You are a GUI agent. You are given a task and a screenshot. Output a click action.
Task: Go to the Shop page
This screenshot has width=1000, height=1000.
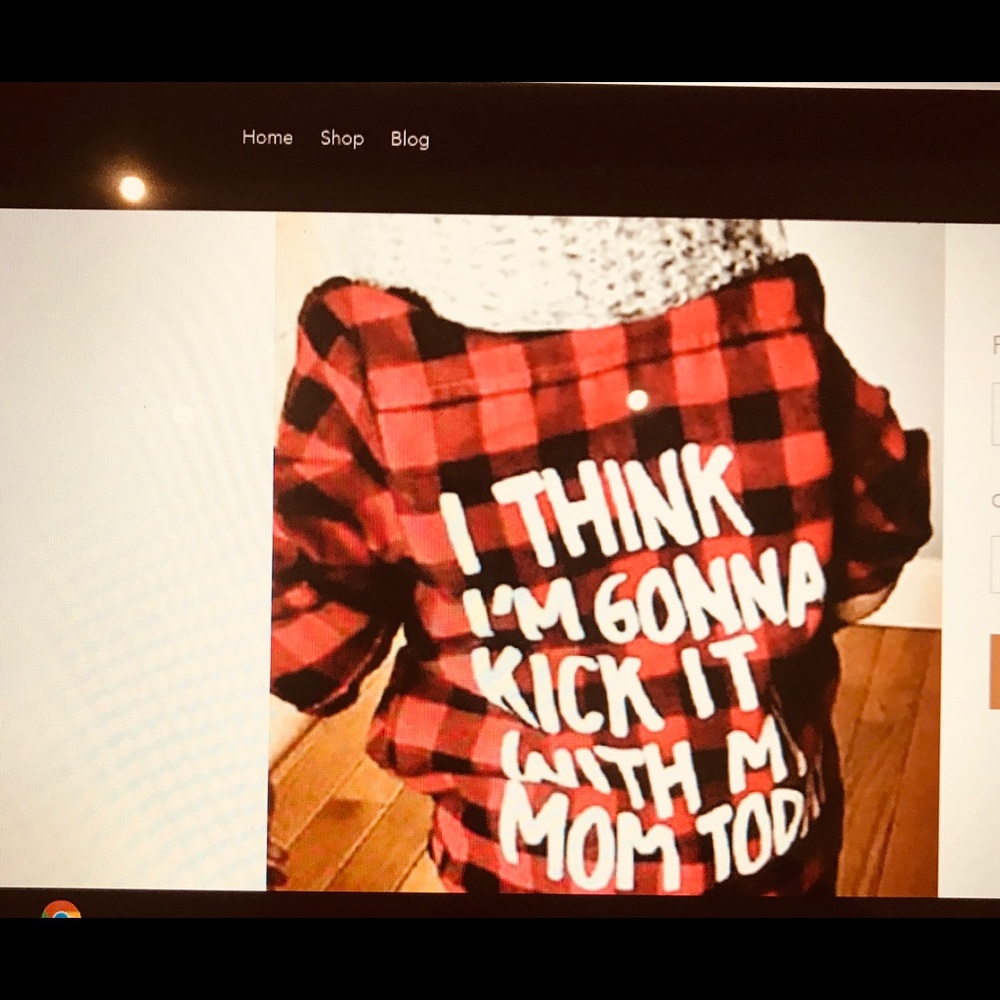(342, 139)
